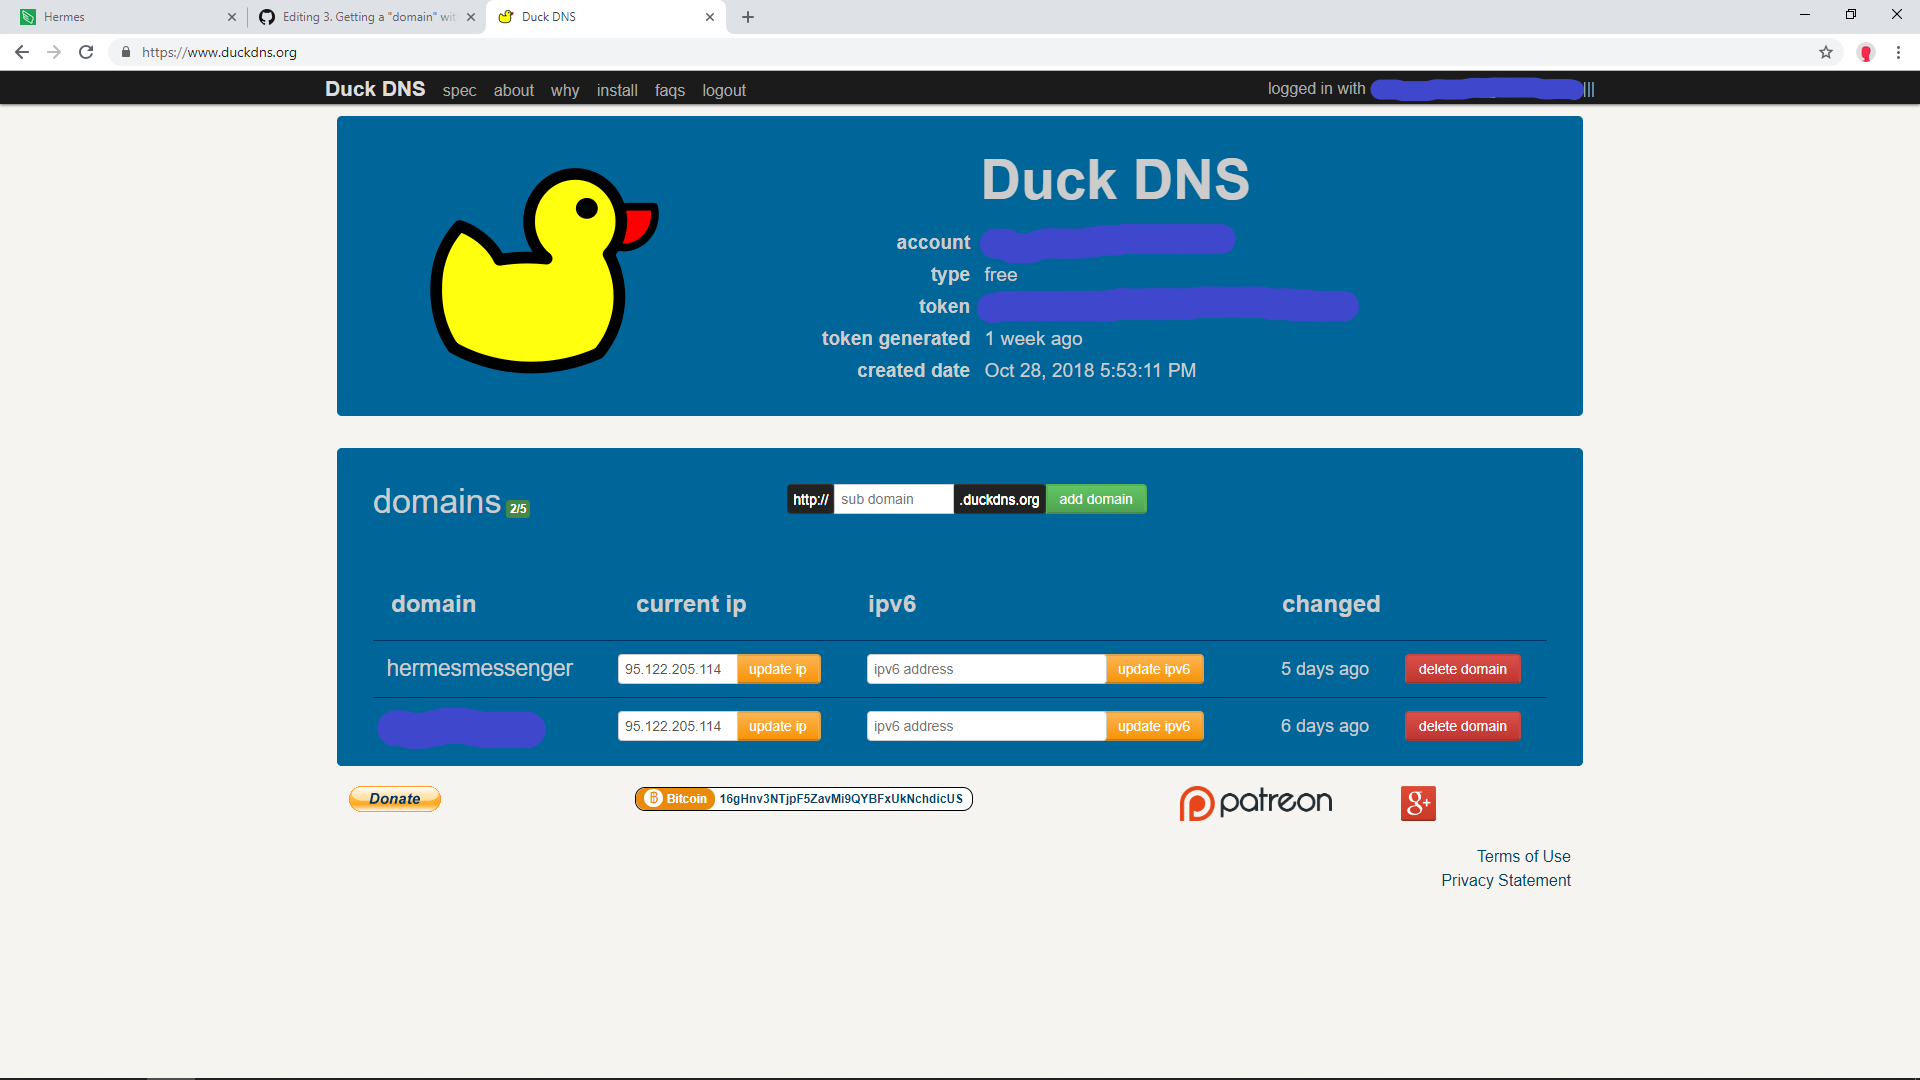Click the account type value "free"
The width and height of the screenshot is (1920, 1080).
coord(1000,274)
